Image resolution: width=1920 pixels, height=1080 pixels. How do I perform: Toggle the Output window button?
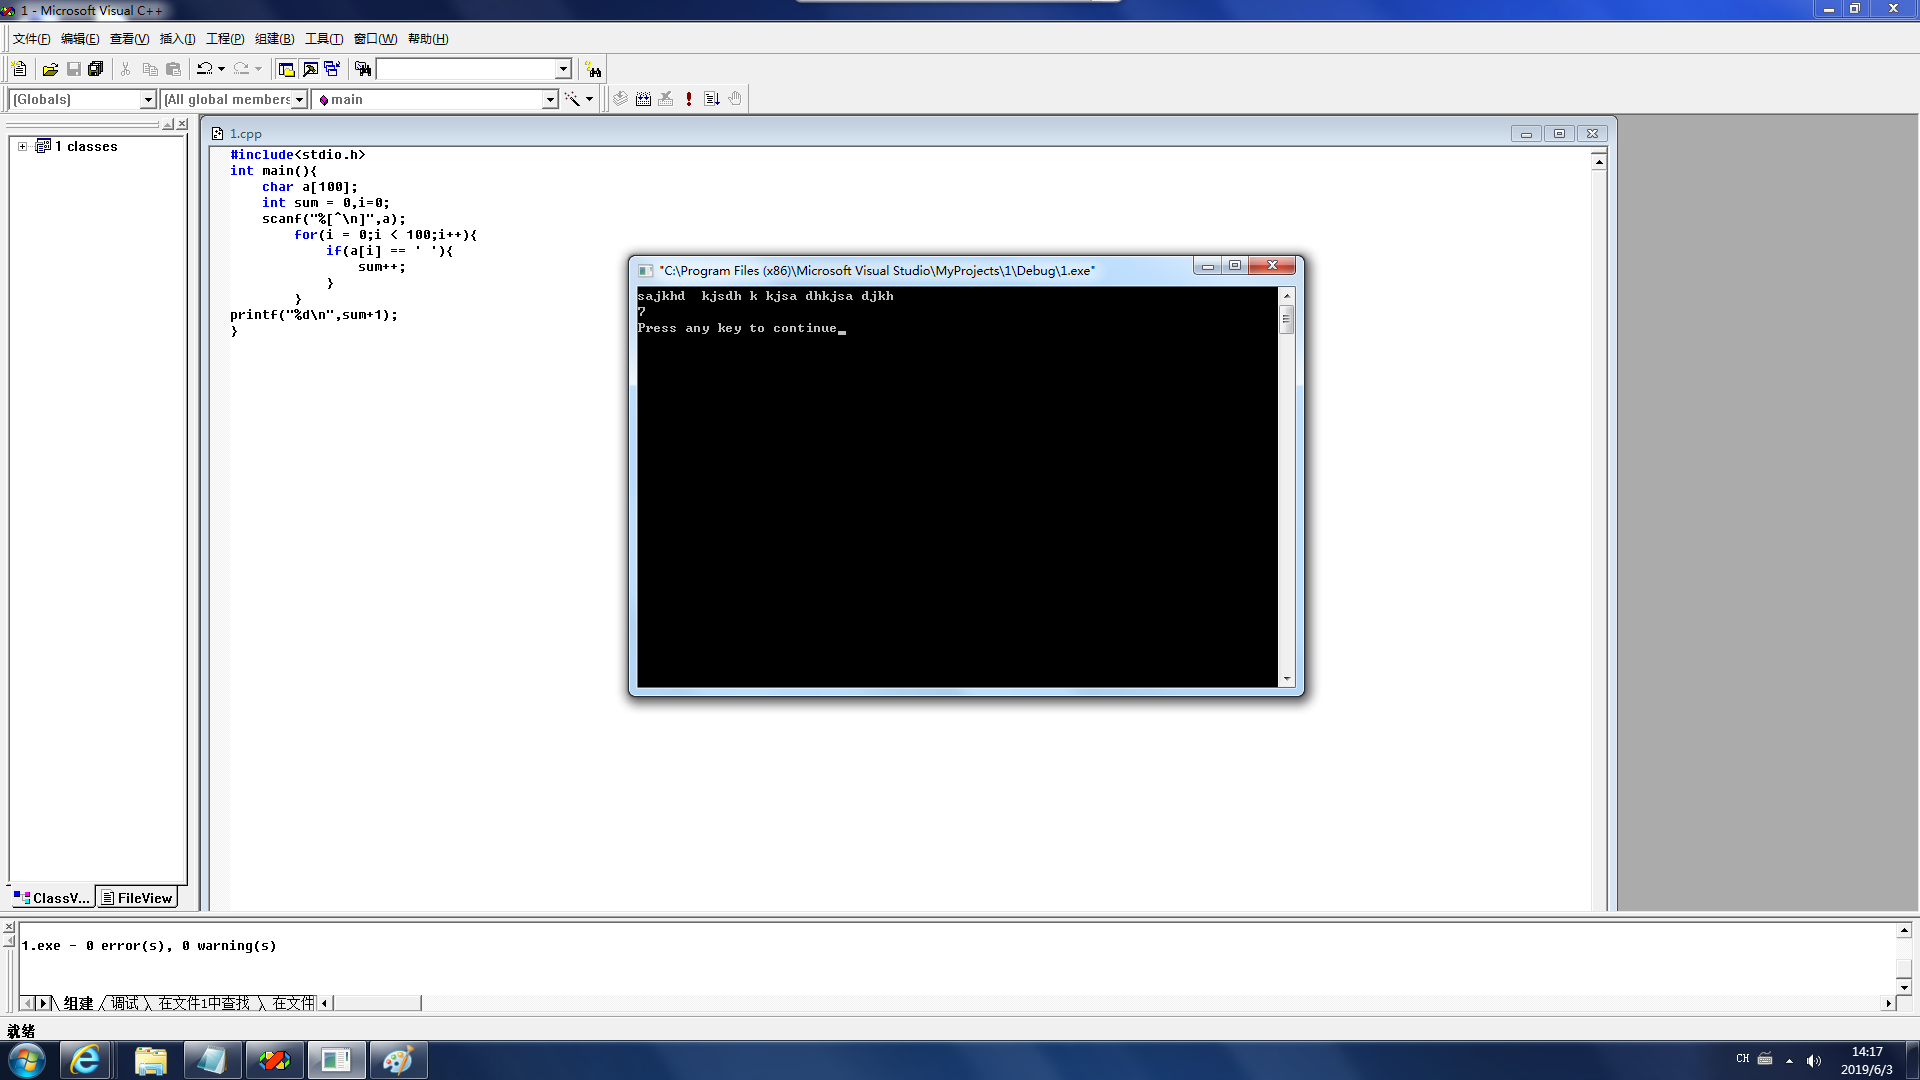coord(310,69)
